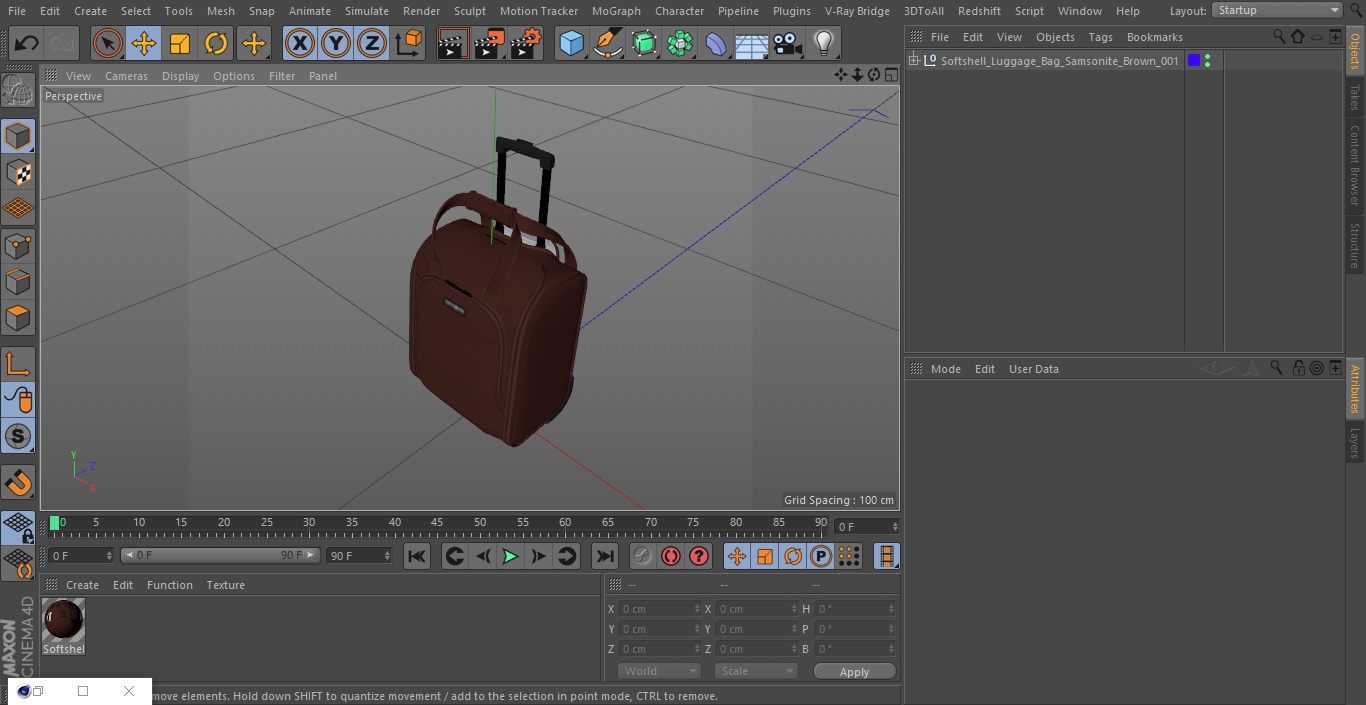The height and width of the screenshot is (705, 1366).
Task: Open Edit Render Settings
Action: pos(526,44)
